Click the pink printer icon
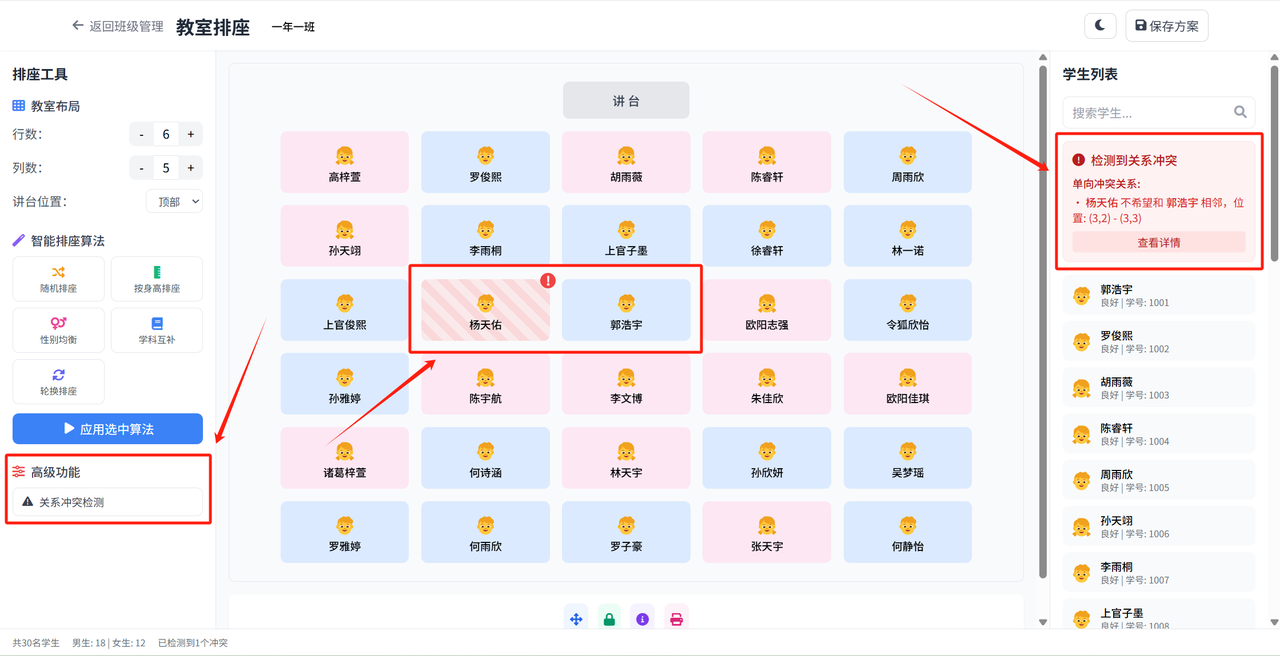The image size is (1280, 656). tap(676, 619)
